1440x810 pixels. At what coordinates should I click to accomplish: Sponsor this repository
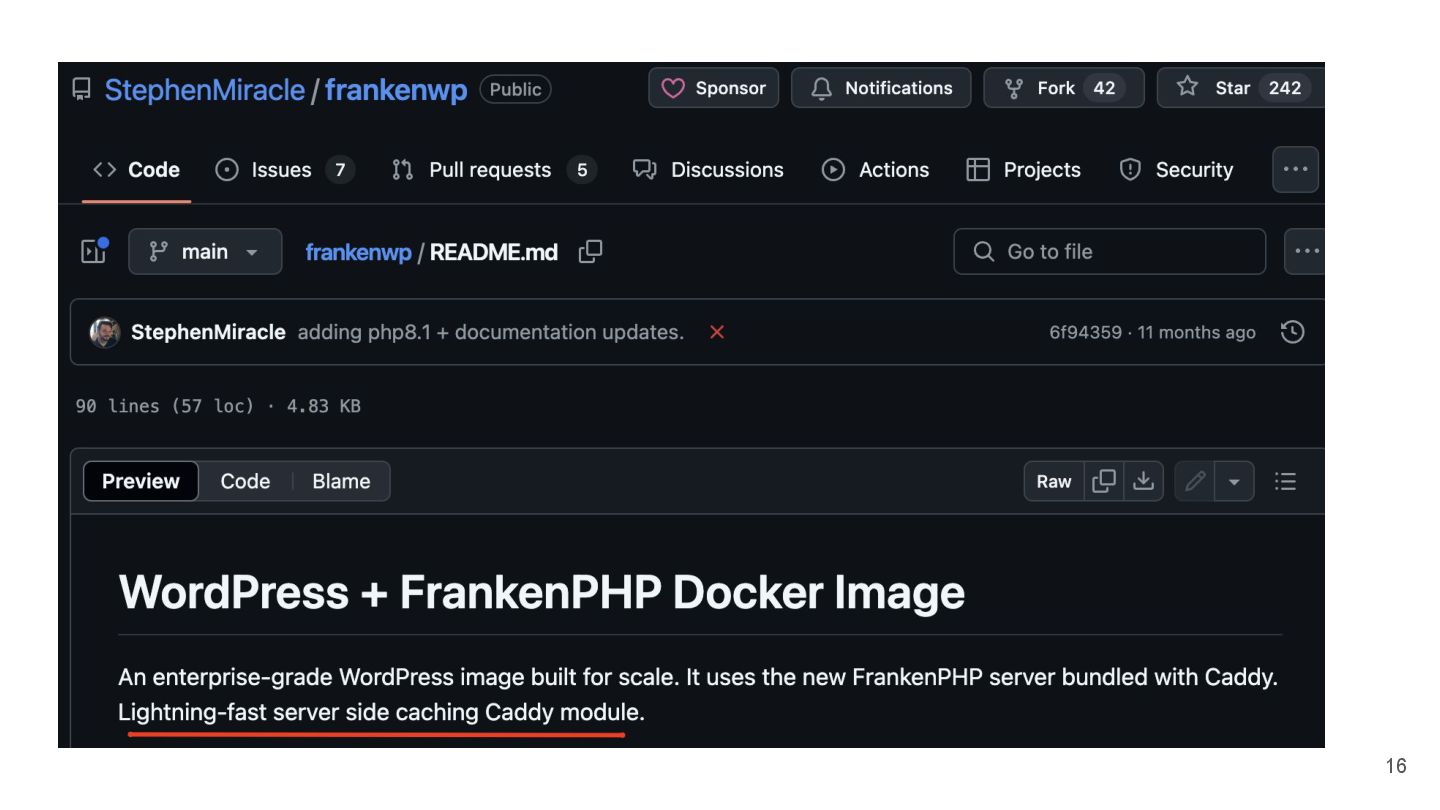tap(714, 88)
